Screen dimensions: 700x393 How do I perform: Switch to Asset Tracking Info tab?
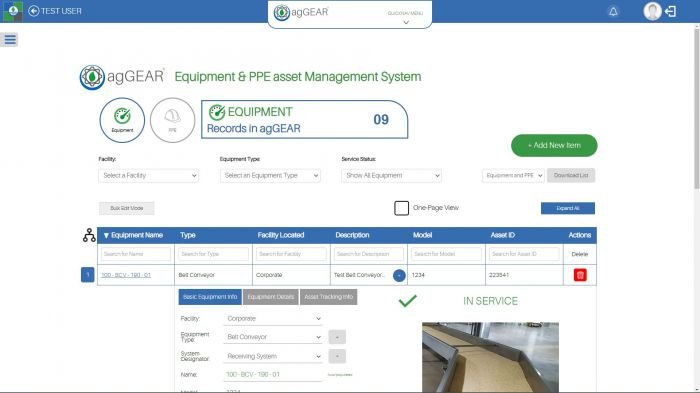tap(329, 297)
